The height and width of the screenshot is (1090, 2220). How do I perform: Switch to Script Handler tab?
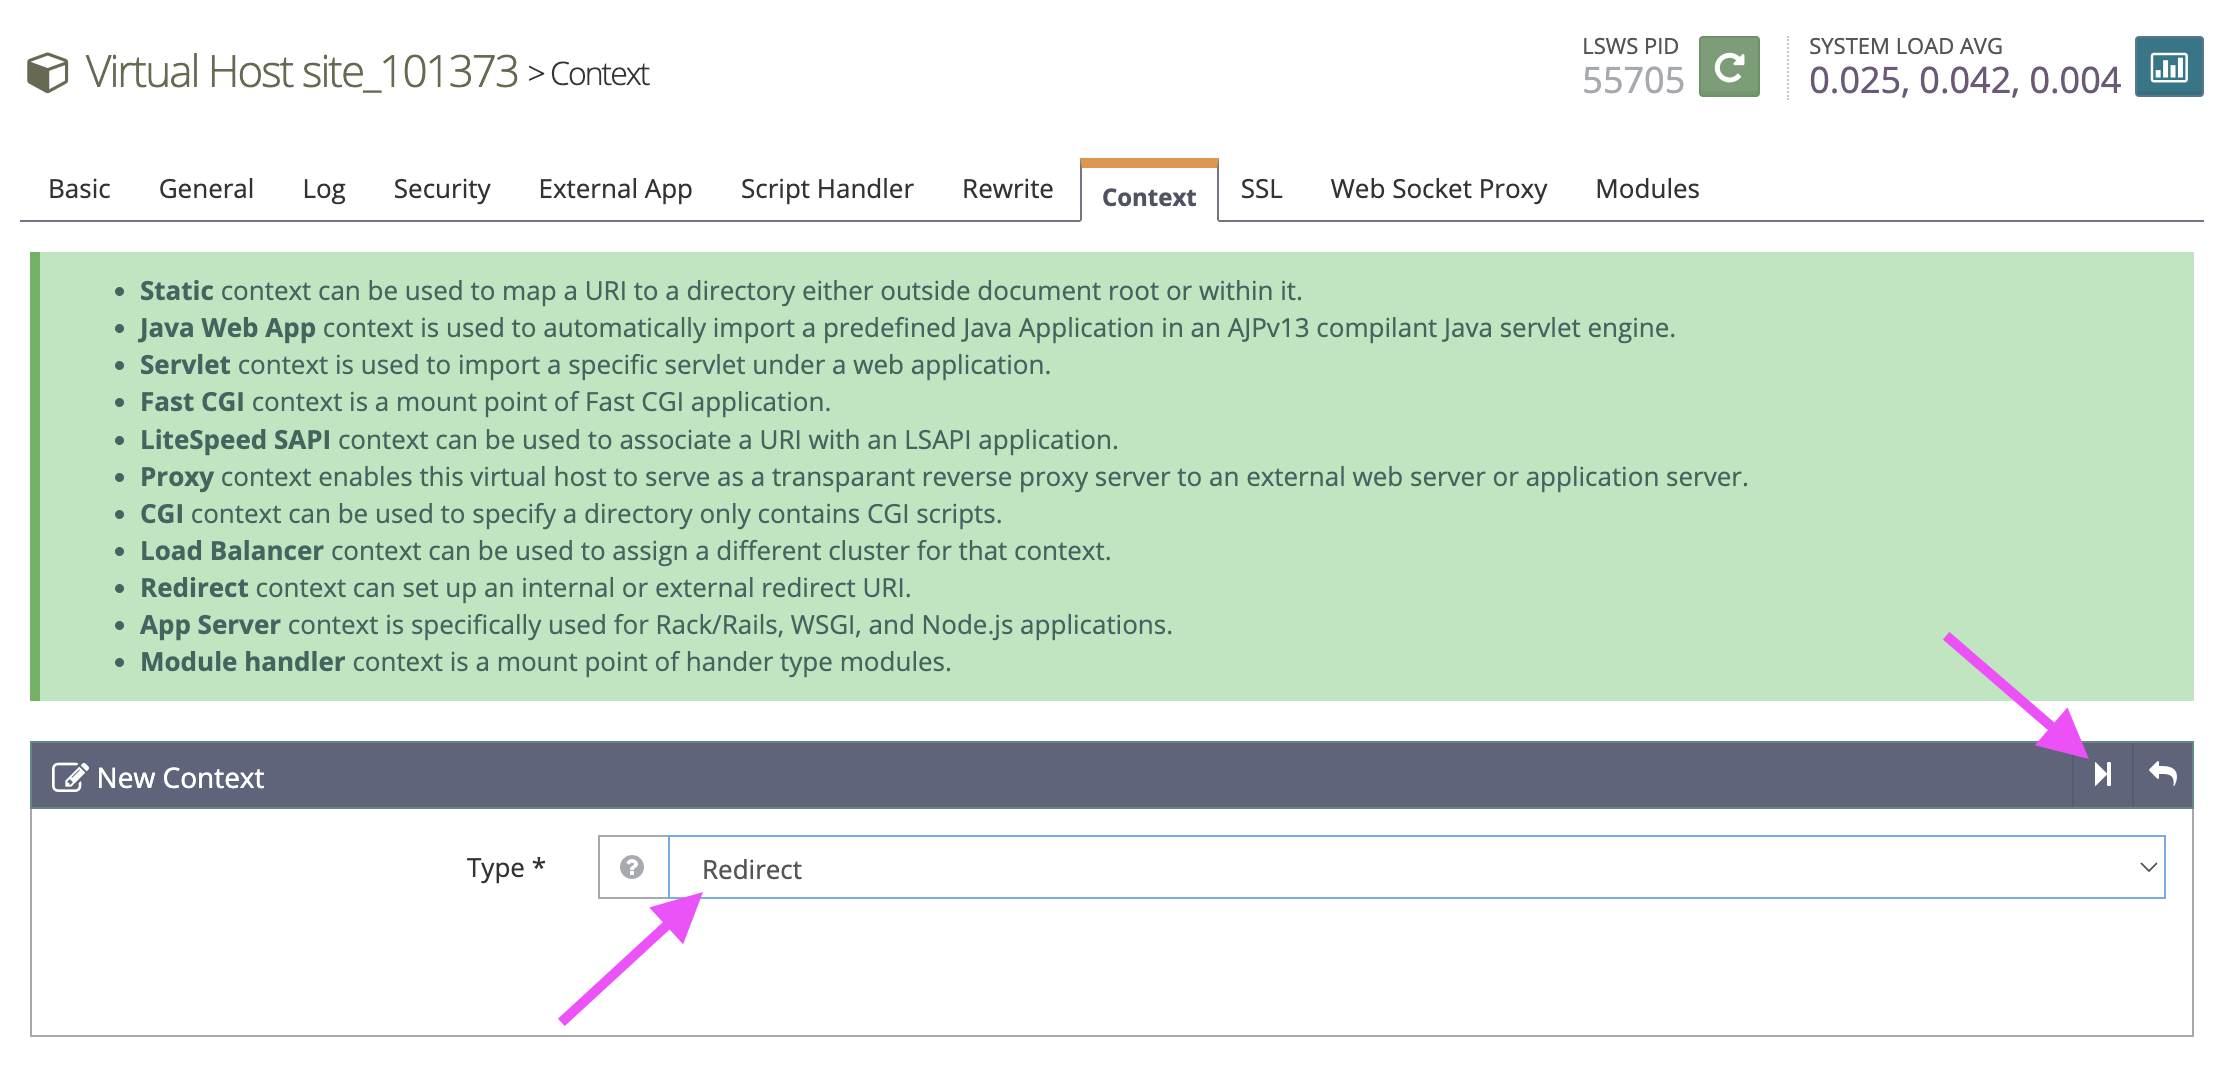pyautogui.click(x=827, y=189)
